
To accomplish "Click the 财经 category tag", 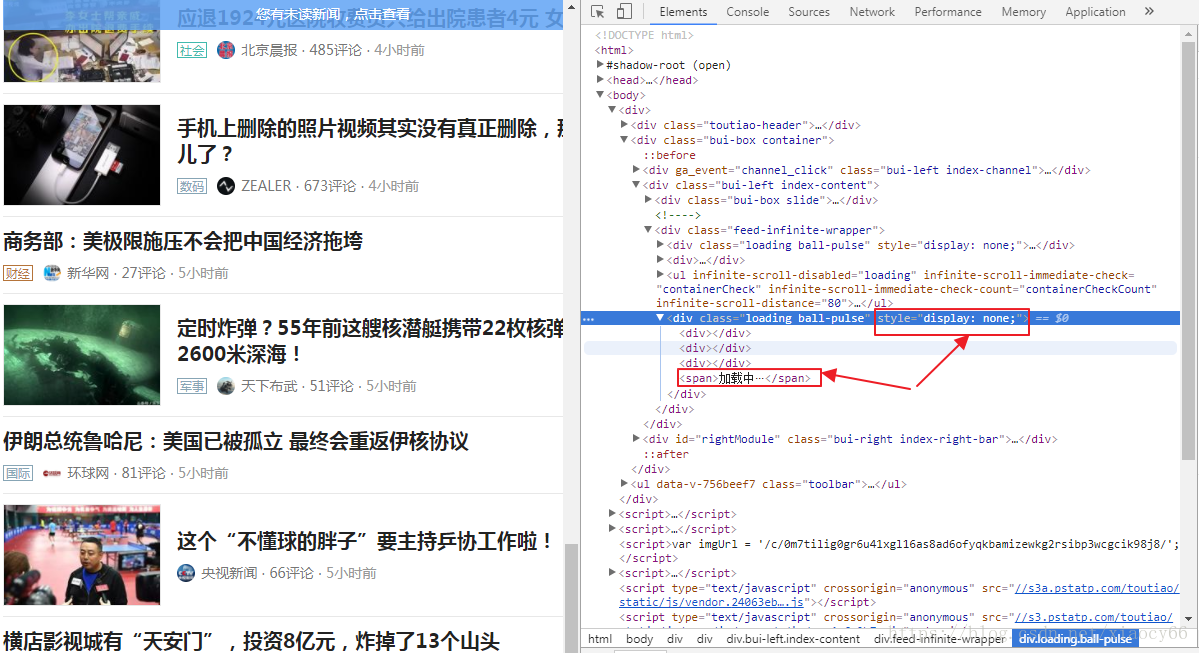I will click(x=18, y=273).
